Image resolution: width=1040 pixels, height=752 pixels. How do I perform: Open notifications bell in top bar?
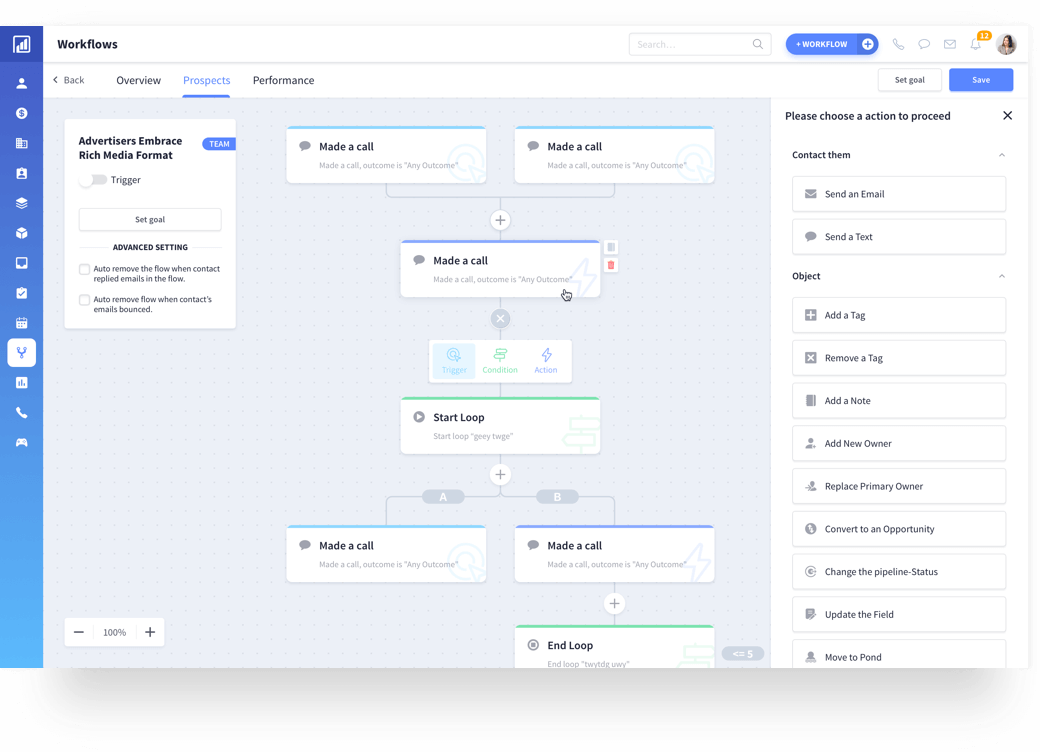coord(976,44)
